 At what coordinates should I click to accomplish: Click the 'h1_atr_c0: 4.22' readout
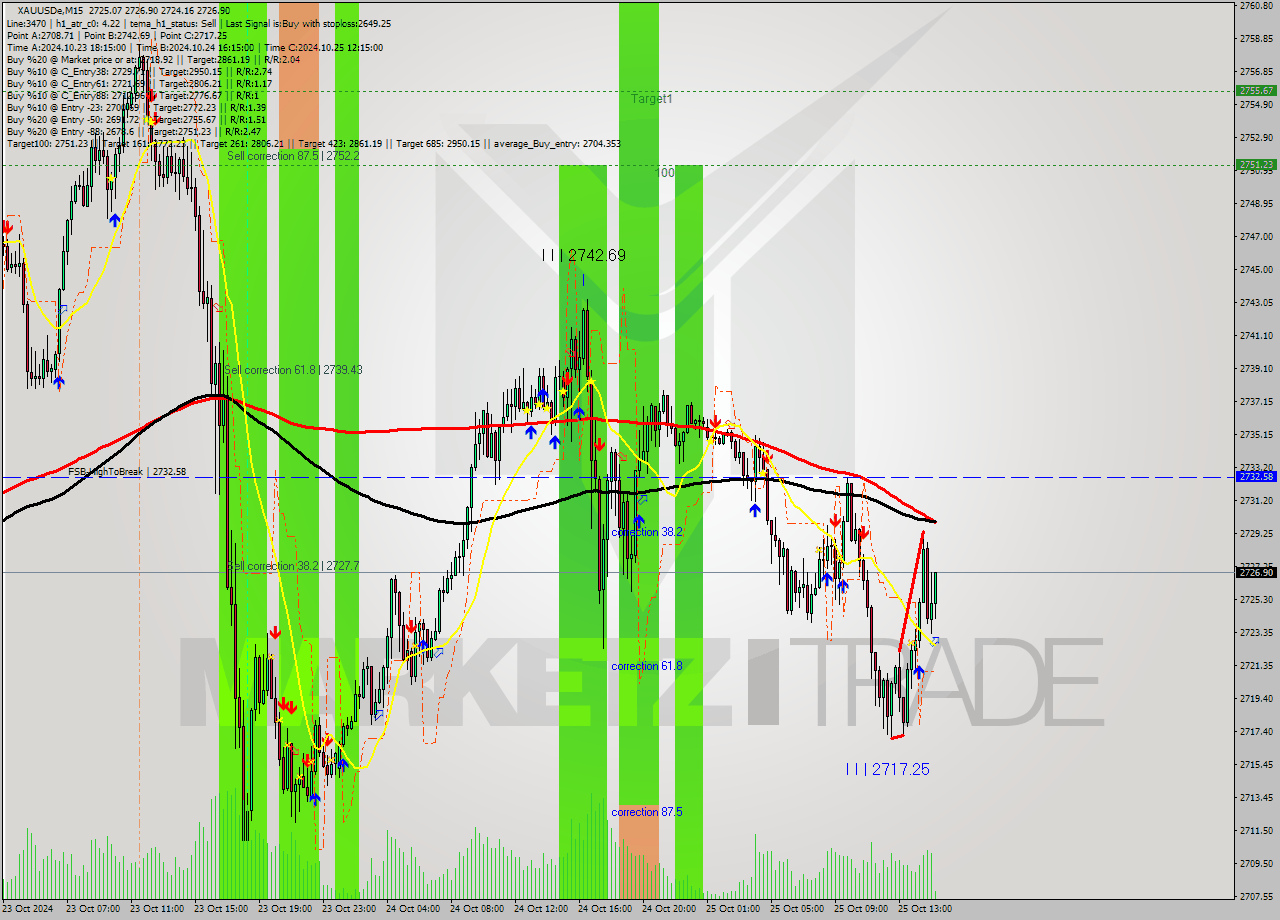89,23
